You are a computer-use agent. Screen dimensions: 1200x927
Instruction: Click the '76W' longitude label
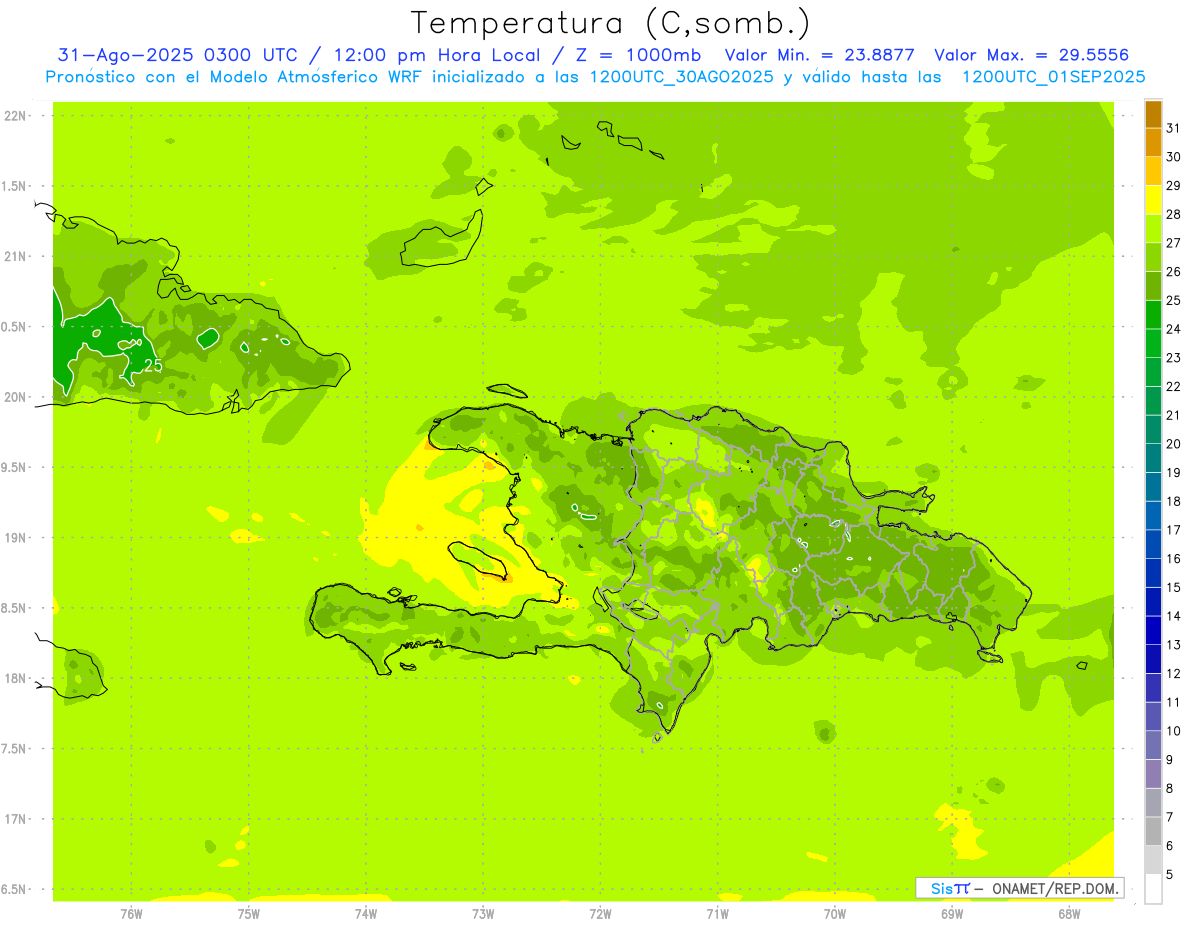131,914
